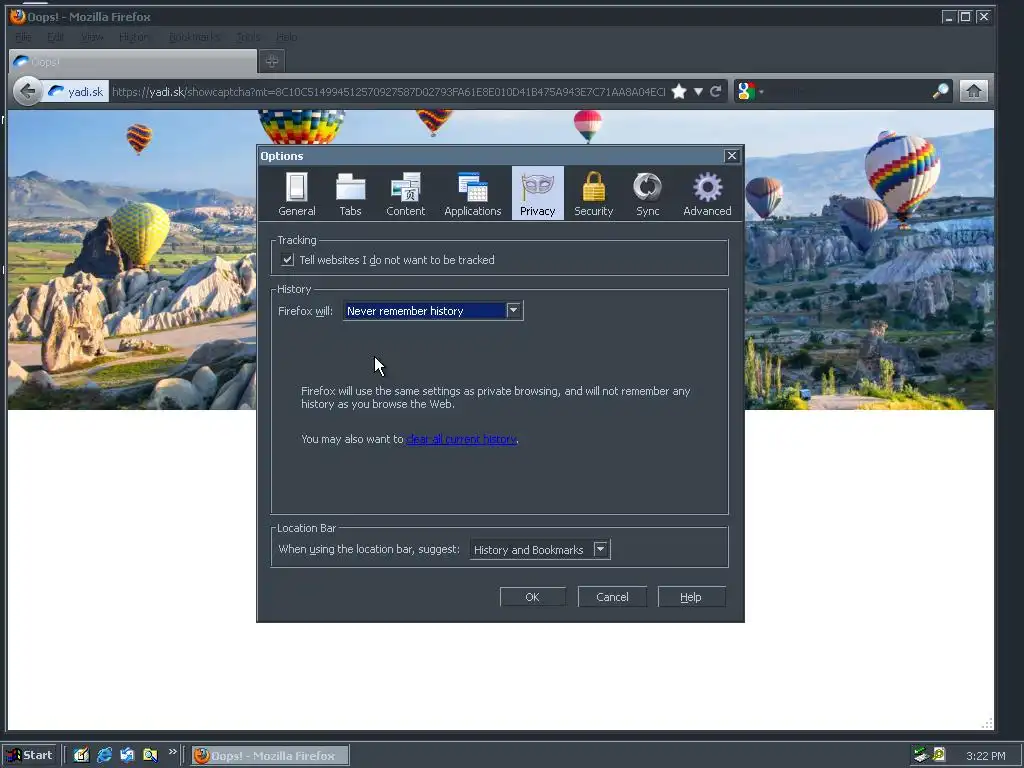The image size is (1024, 768).
Task: Open the Google search engine selector
Action: click(750, 91)
